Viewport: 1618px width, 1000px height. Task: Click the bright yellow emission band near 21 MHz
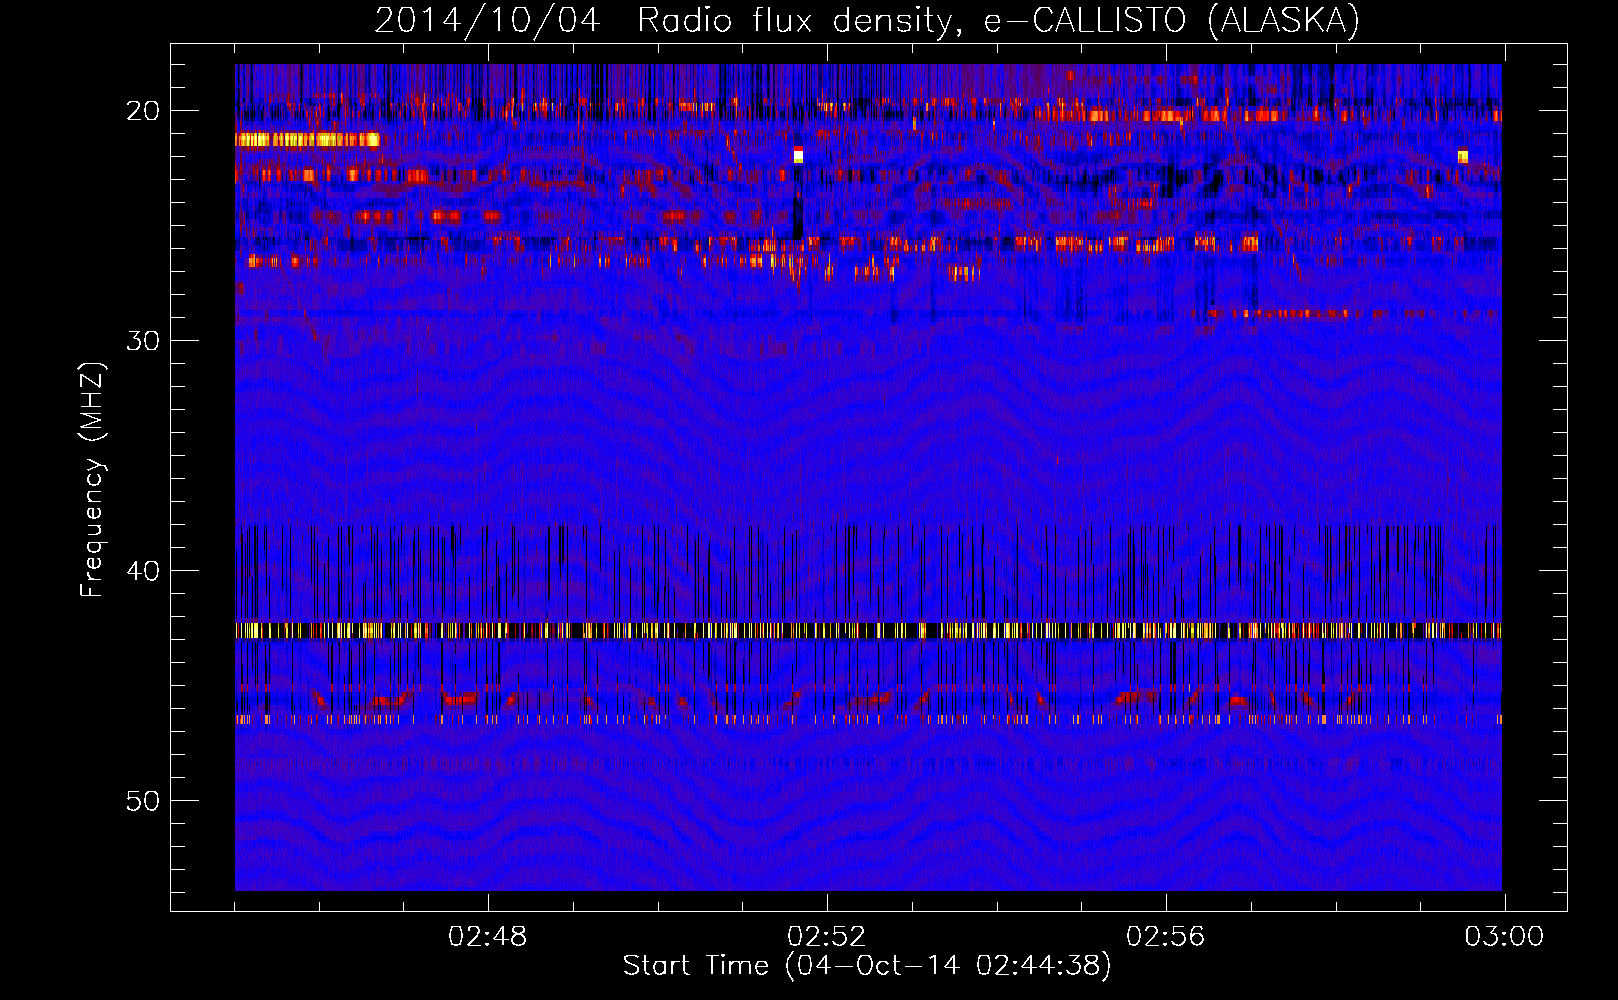tap(308, 140)
